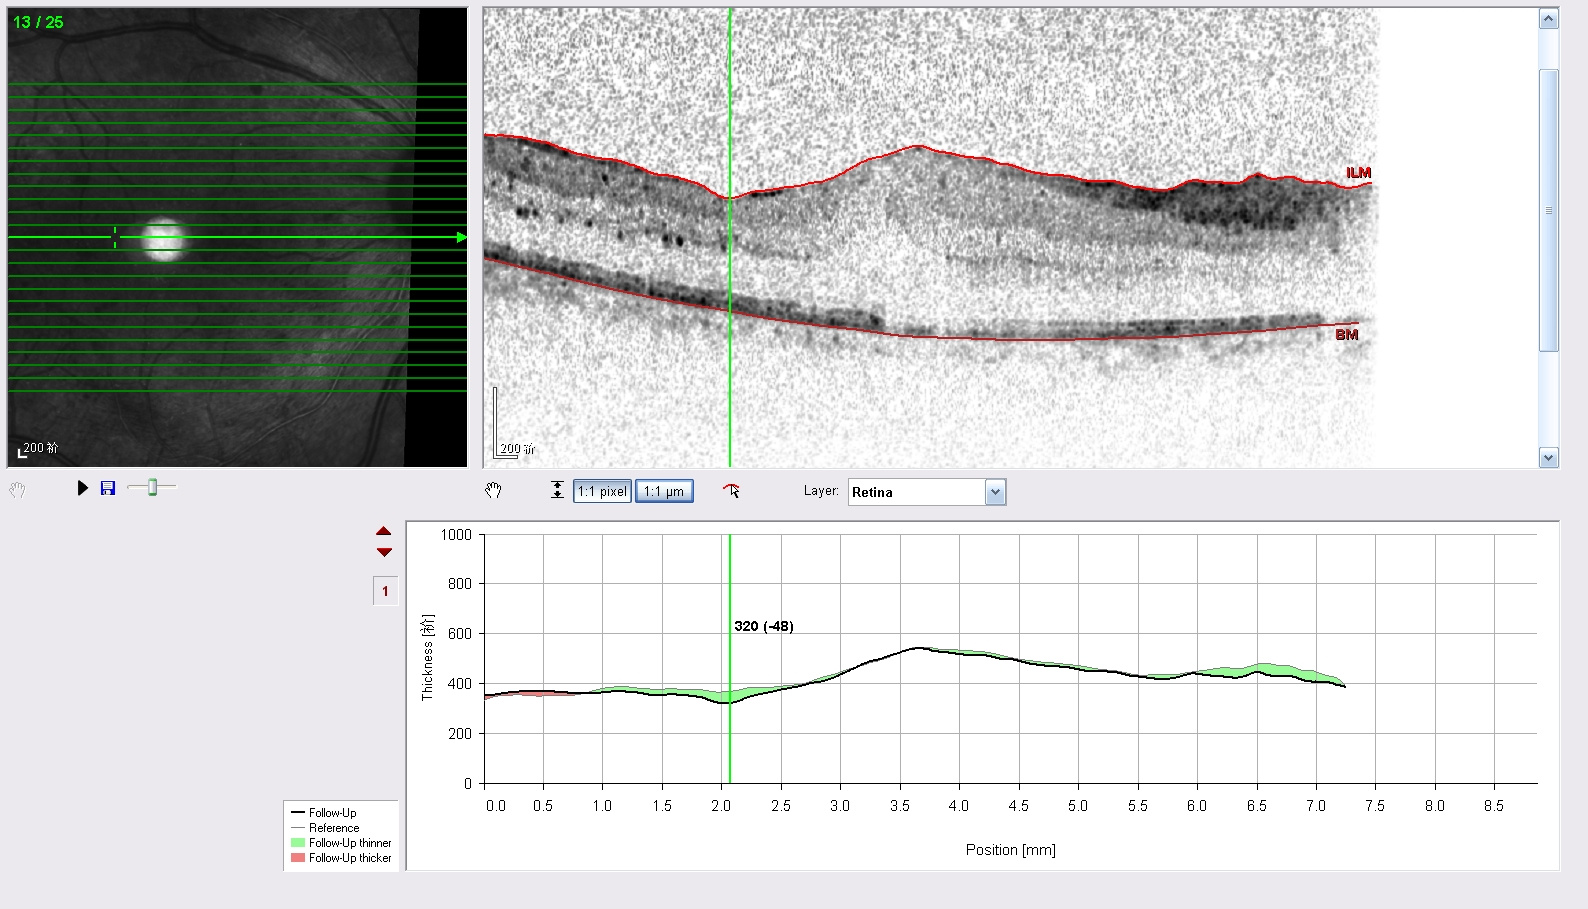Screen dimensions: 1588x909
Task: Click the red up triangle beside the chart
Action: pos(384,531)
